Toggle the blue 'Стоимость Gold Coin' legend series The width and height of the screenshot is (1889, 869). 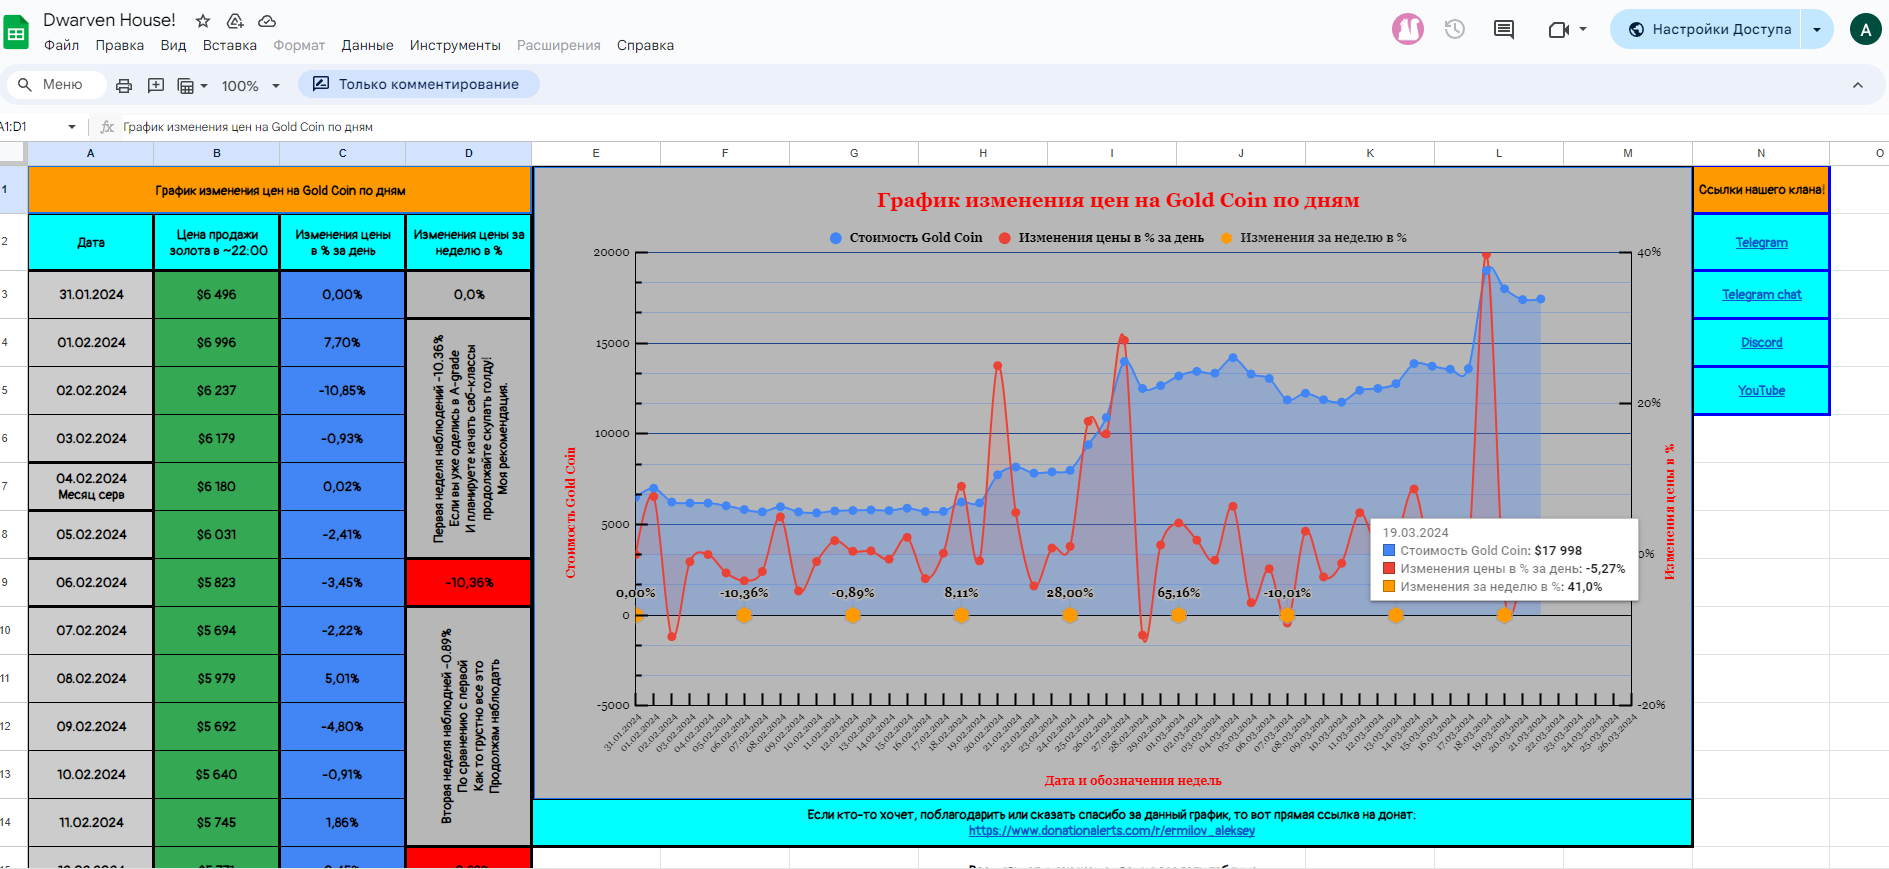coord(906,238)
